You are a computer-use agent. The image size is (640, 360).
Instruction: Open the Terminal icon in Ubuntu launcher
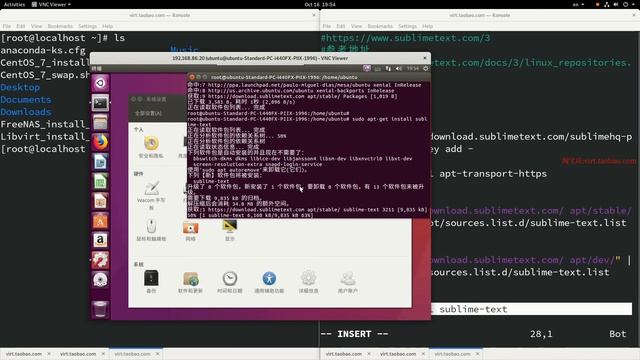point(100,103)
